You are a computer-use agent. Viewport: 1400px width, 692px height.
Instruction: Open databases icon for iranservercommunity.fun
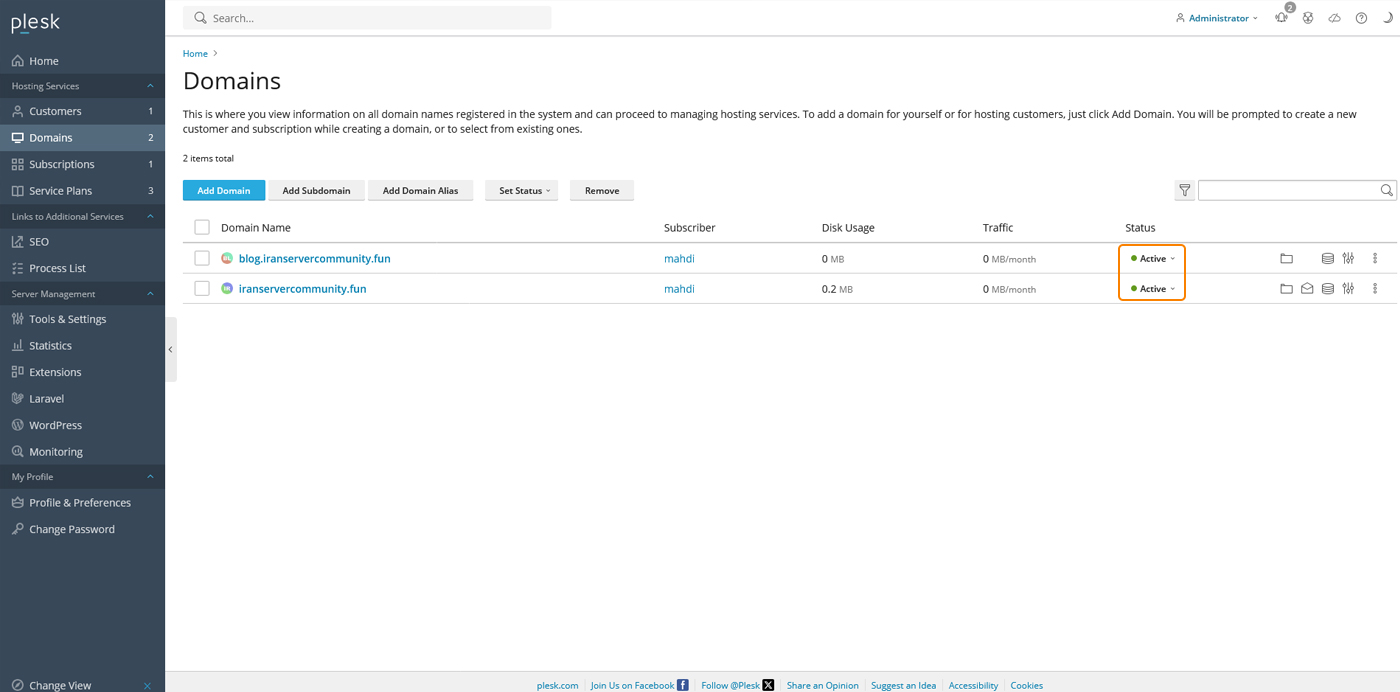pyautogui.click(x=1328, y=289)
